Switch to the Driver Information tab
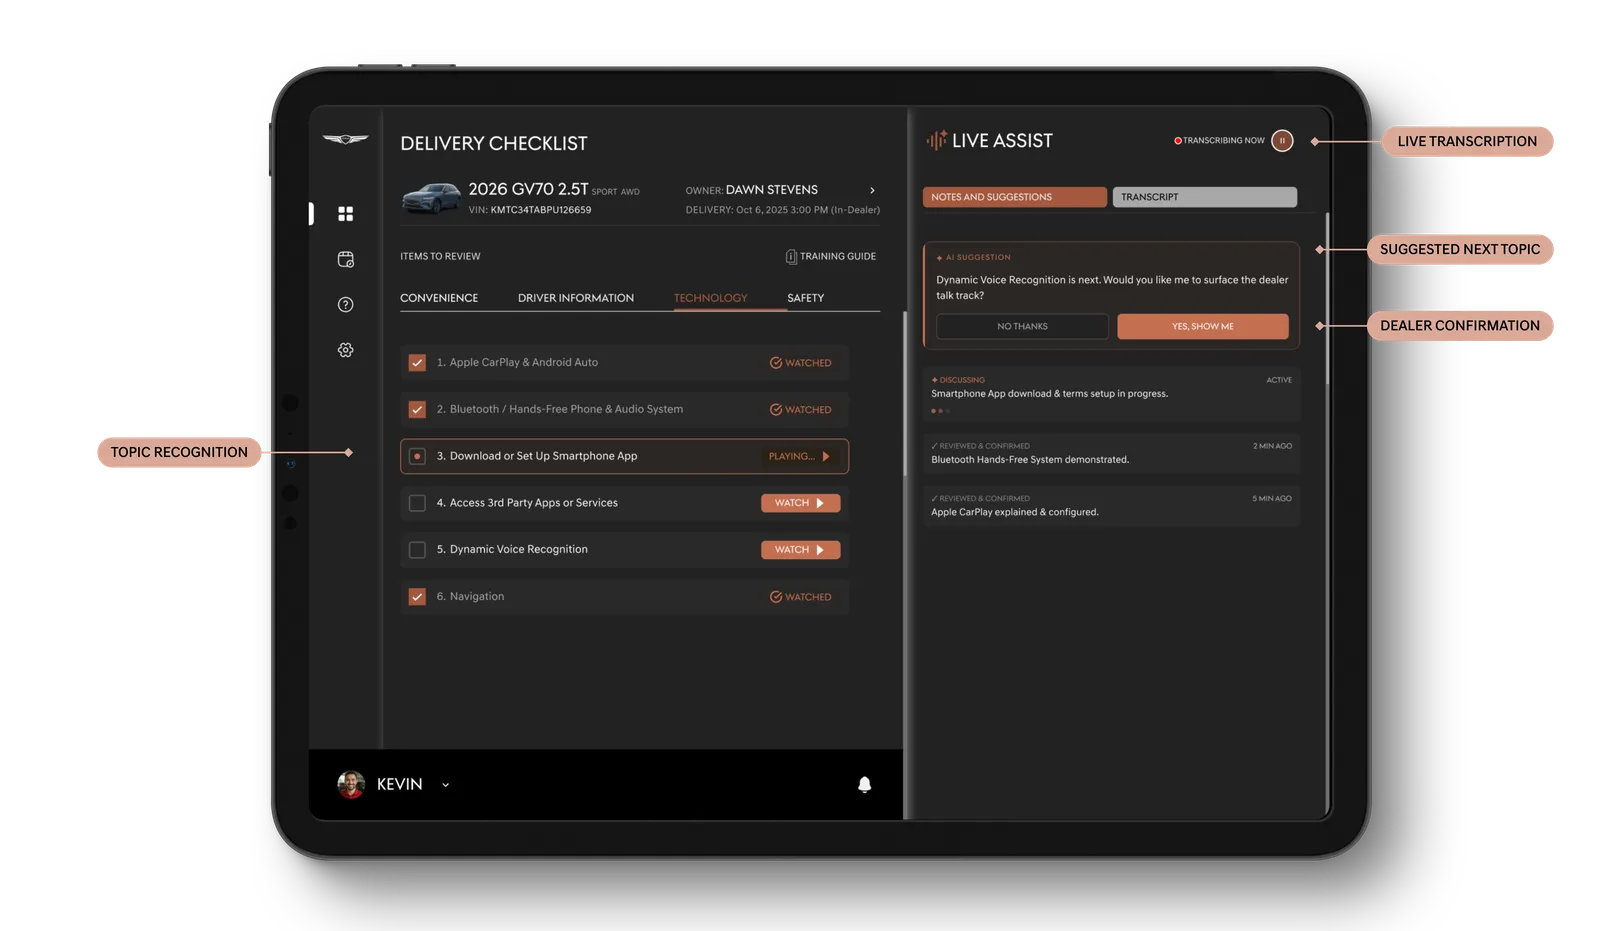This screenshot has height=931, width=1600. click(x=576, y=298)
